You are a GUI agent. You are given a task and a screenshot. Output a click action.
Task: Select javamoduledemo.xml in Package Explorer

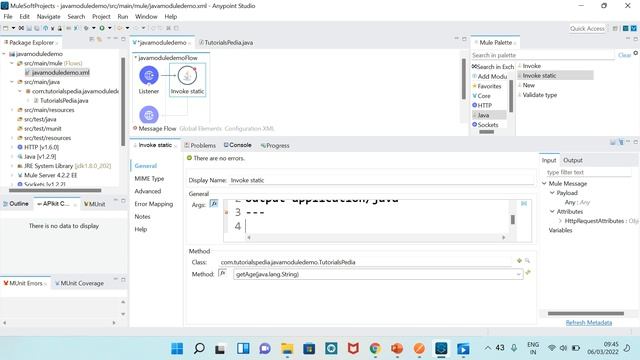click(57, 73)
